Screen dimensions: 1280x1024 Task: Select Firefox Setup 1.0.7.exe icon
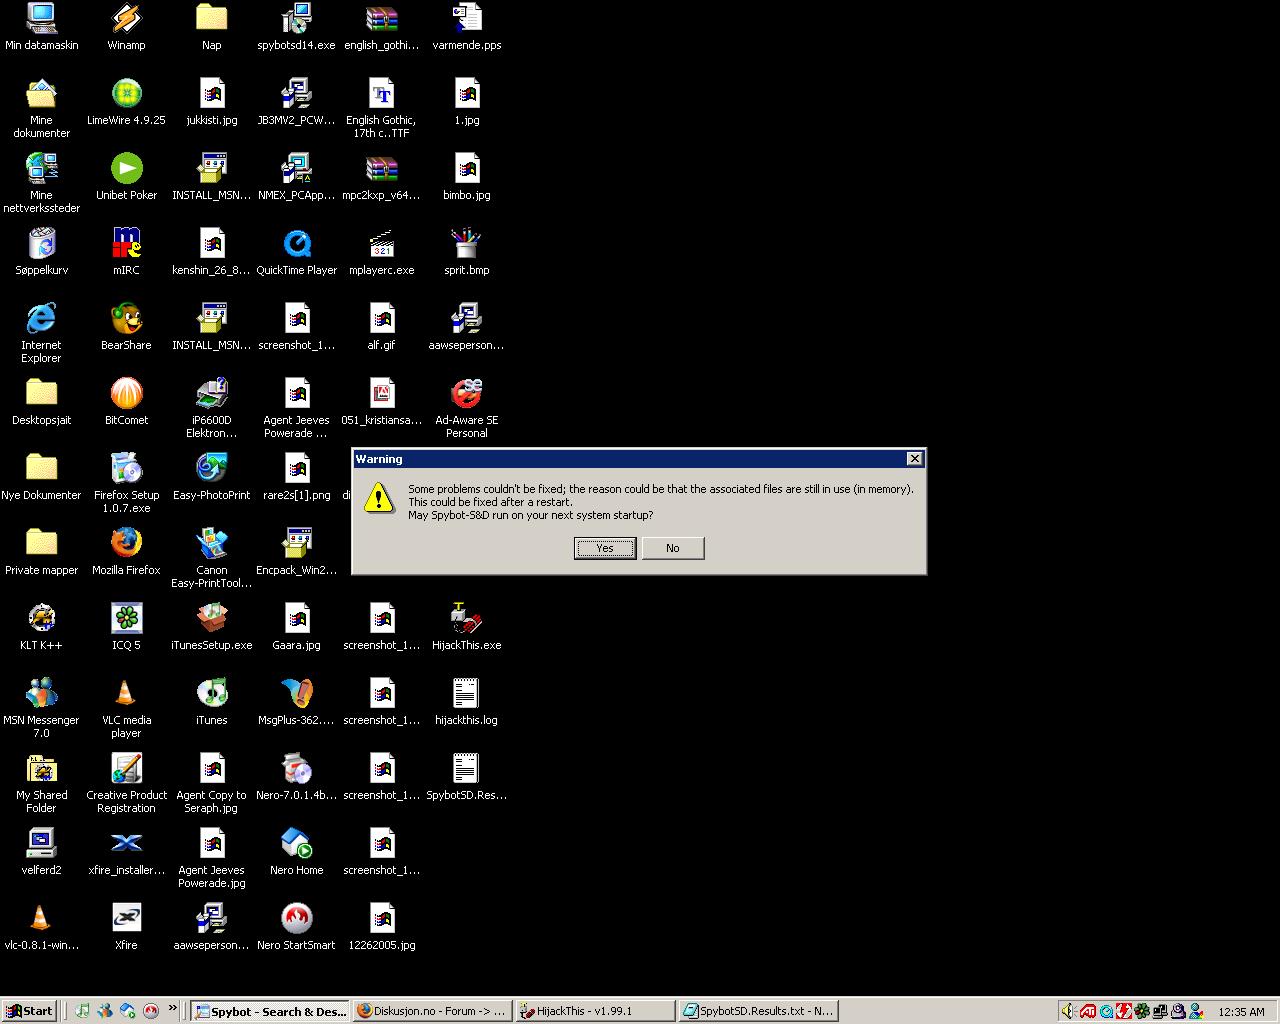(x=126, y=483)
